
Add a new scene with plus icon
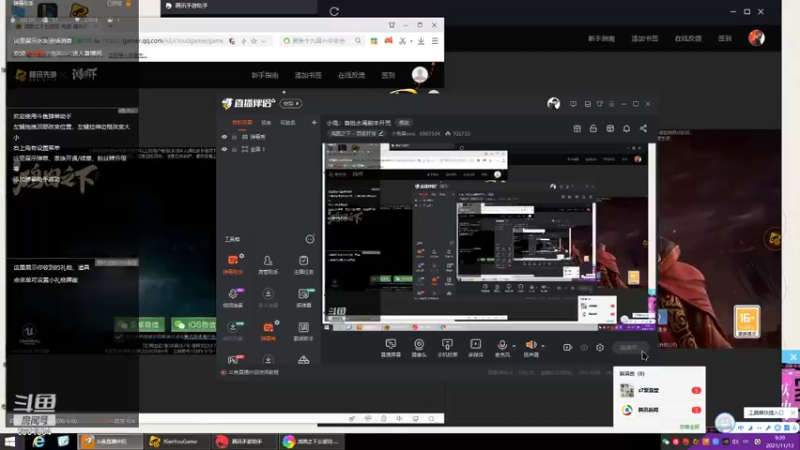(x=314, y=122)
